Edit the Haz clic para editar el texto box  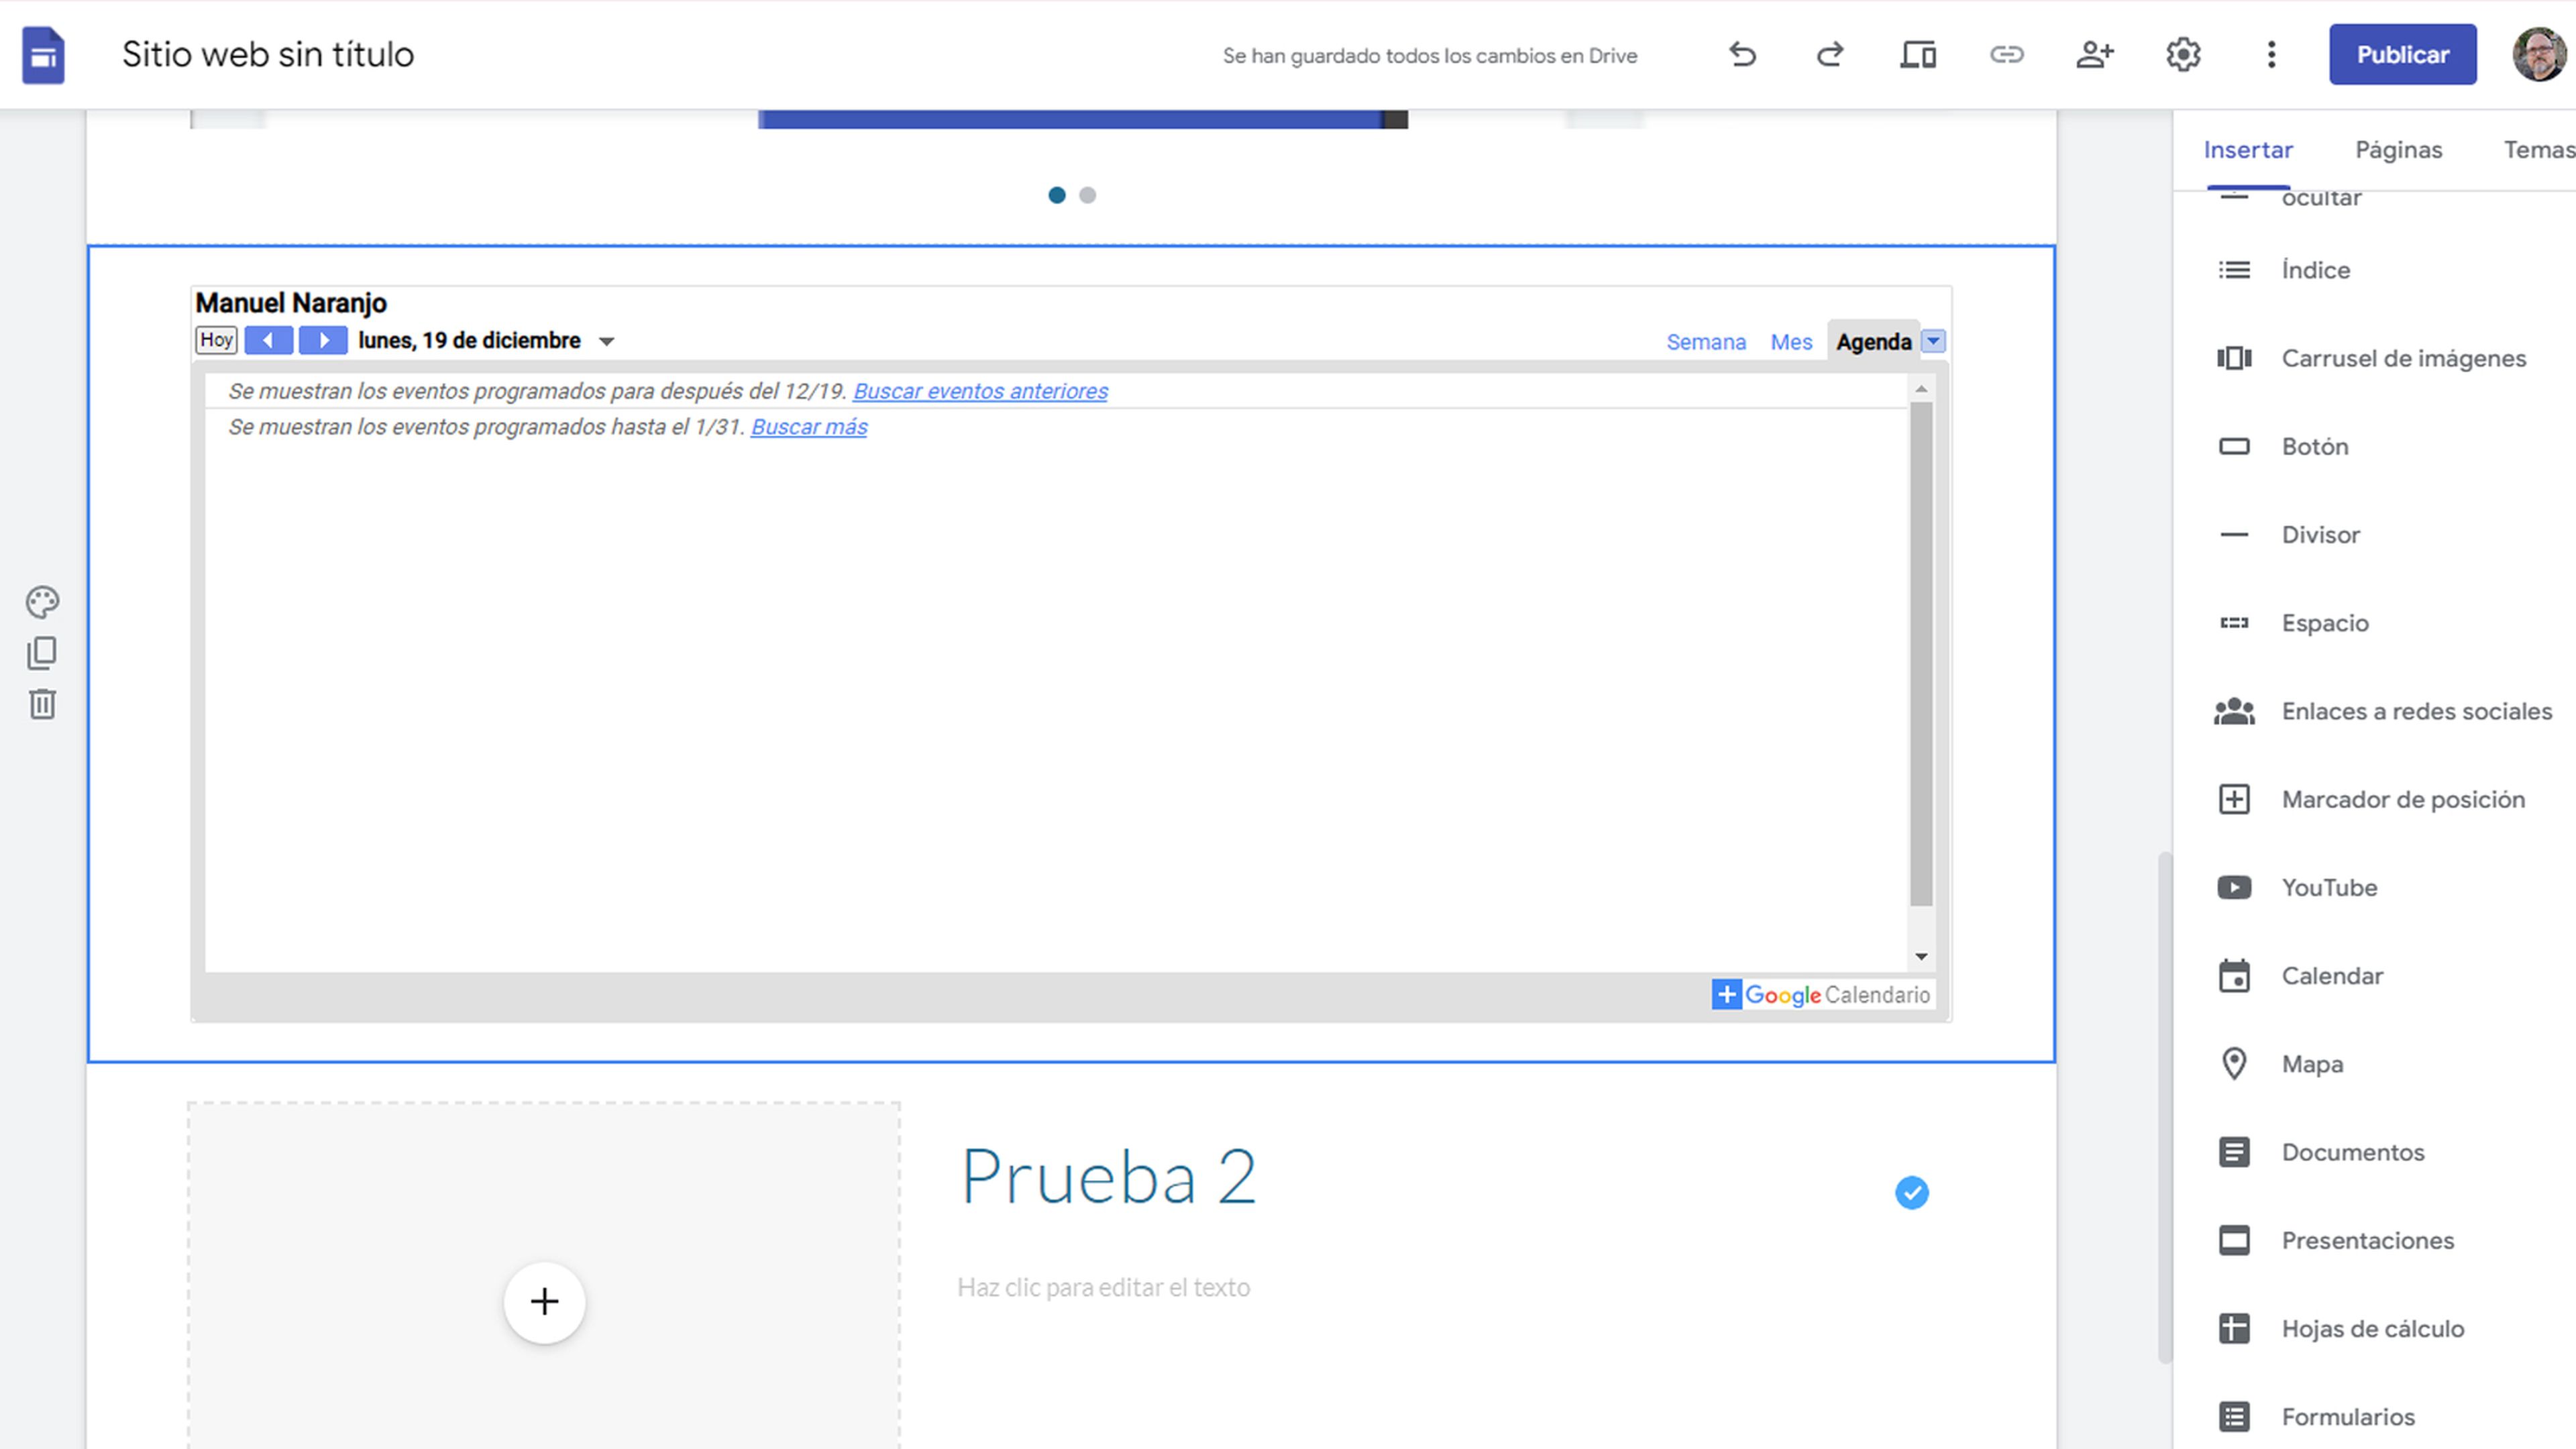(x=1103, y=1287)
